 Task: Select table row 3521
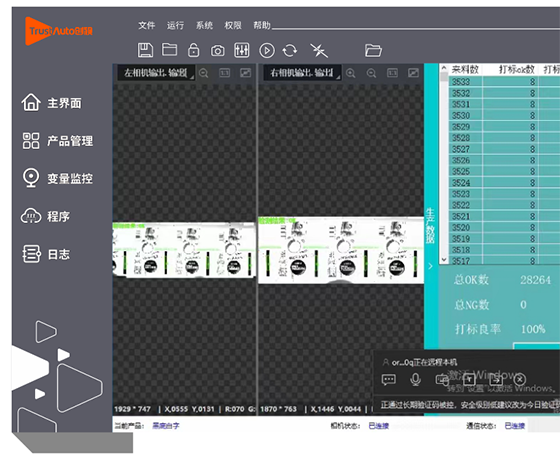click(x=504, y=216)
